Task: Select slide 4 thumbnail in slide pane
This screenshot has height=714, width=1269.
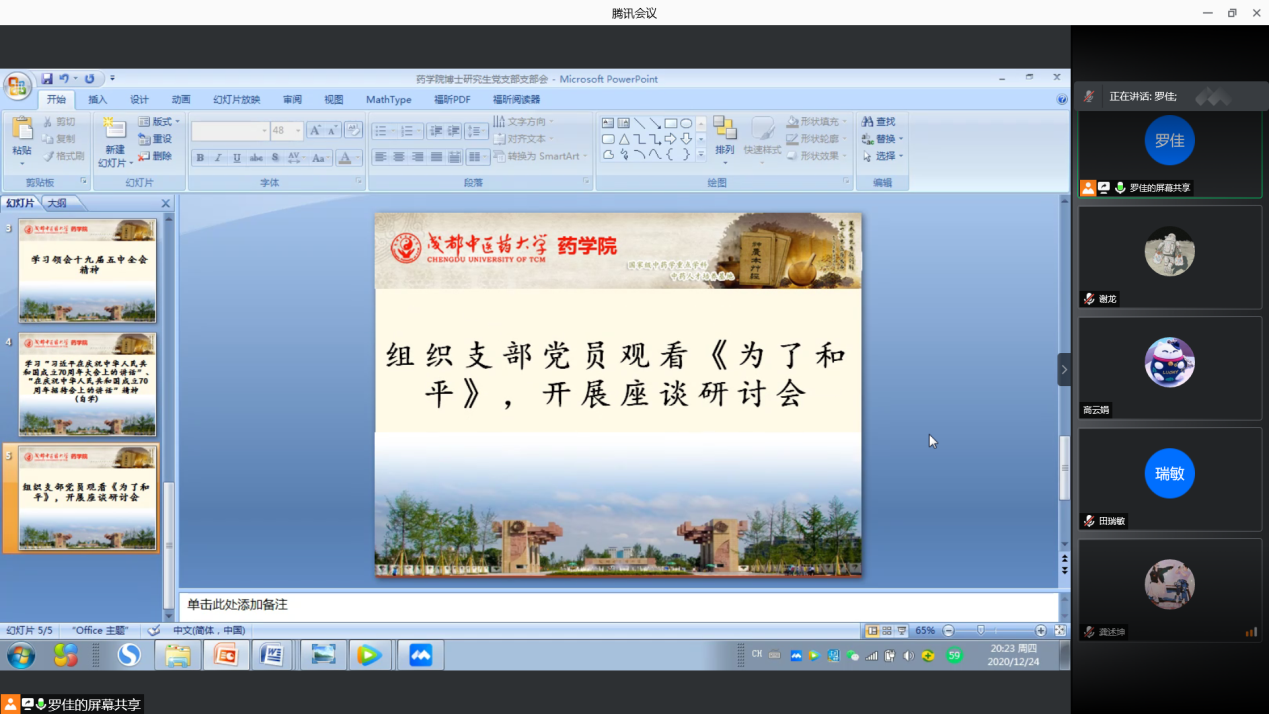Action: tap(87, 384)
